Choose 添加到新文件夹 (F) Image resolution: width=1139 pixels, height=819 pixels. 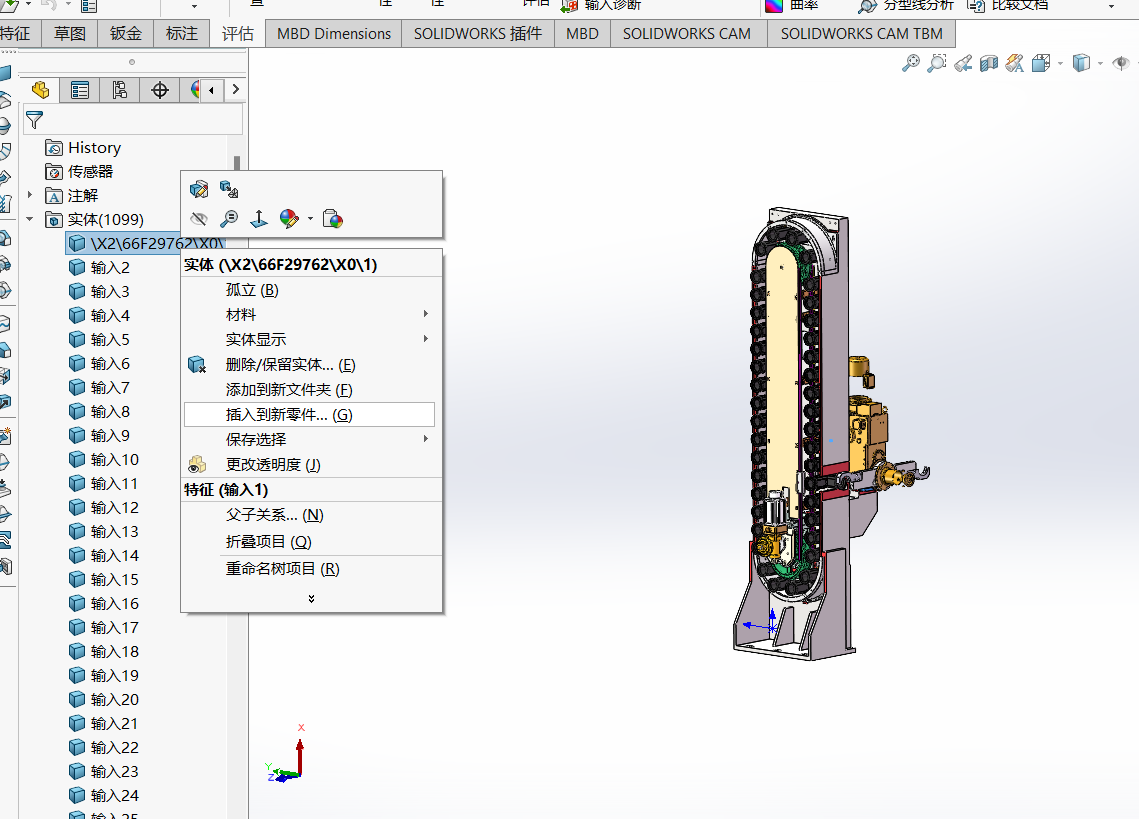311,390
